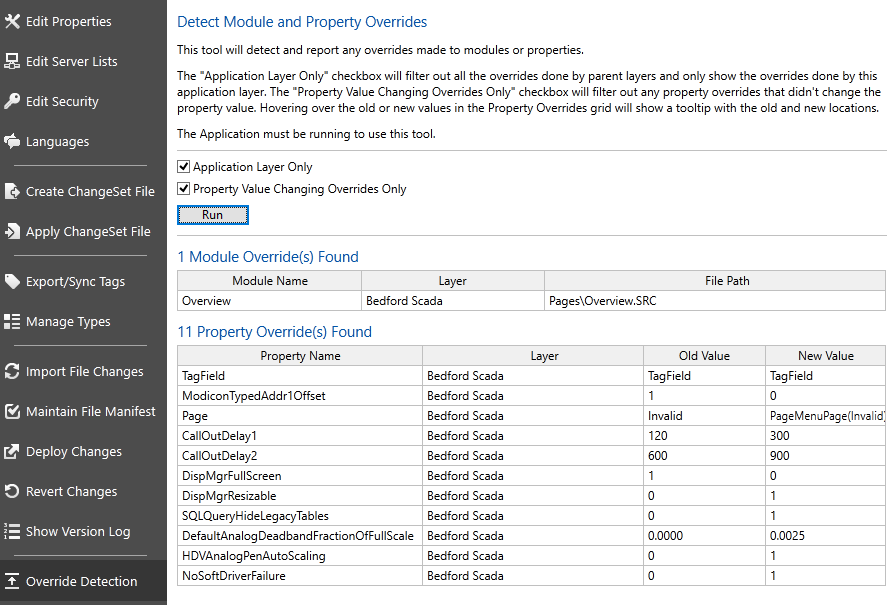Uncheck Property Value Changing Overrides Only

tap(184, 189)
